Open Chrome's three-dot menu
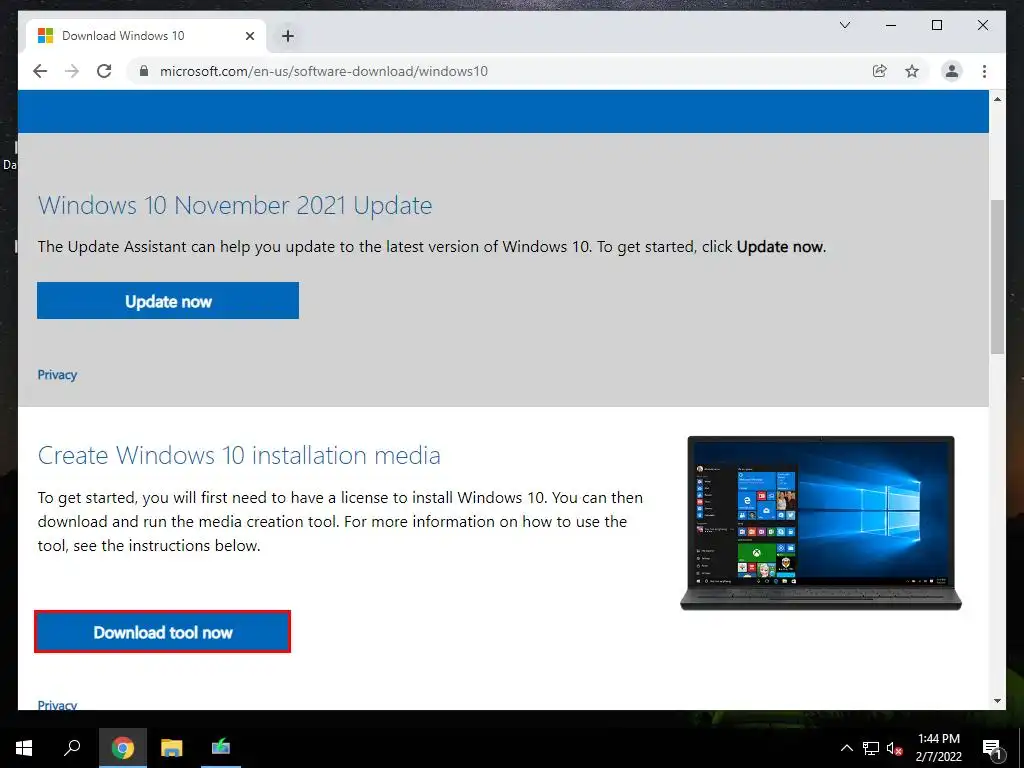This screenshot has height=768, width=1024. tap(984, 71)
